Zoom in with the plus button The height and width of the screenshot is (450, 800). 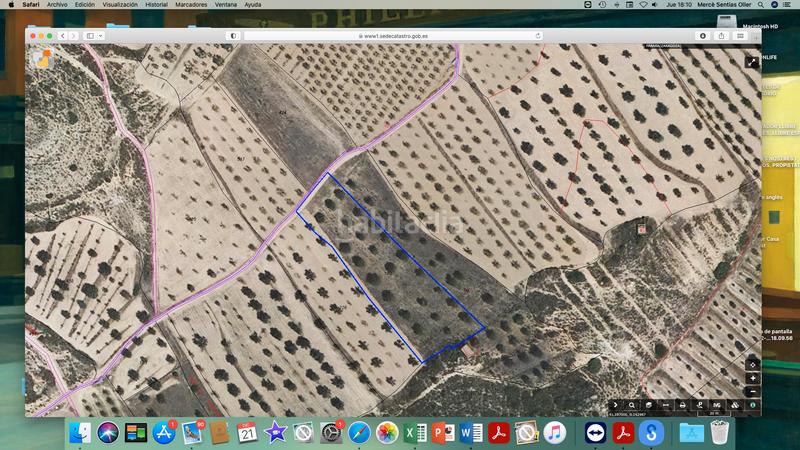(753, 378)
